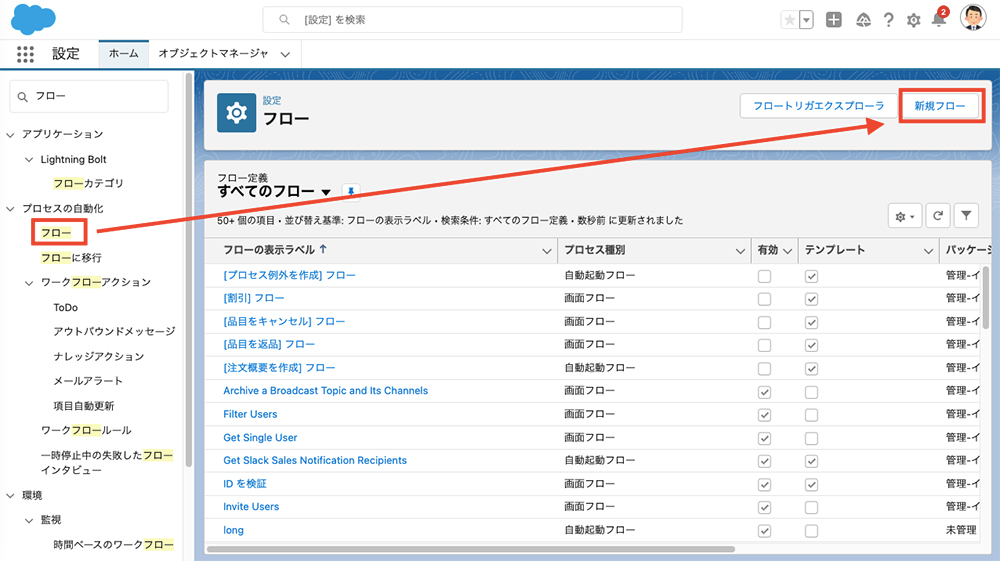Open フロートリガエクスプローラ
The height and width of the screenshot is (561, 1000).
tap(818, 106)
